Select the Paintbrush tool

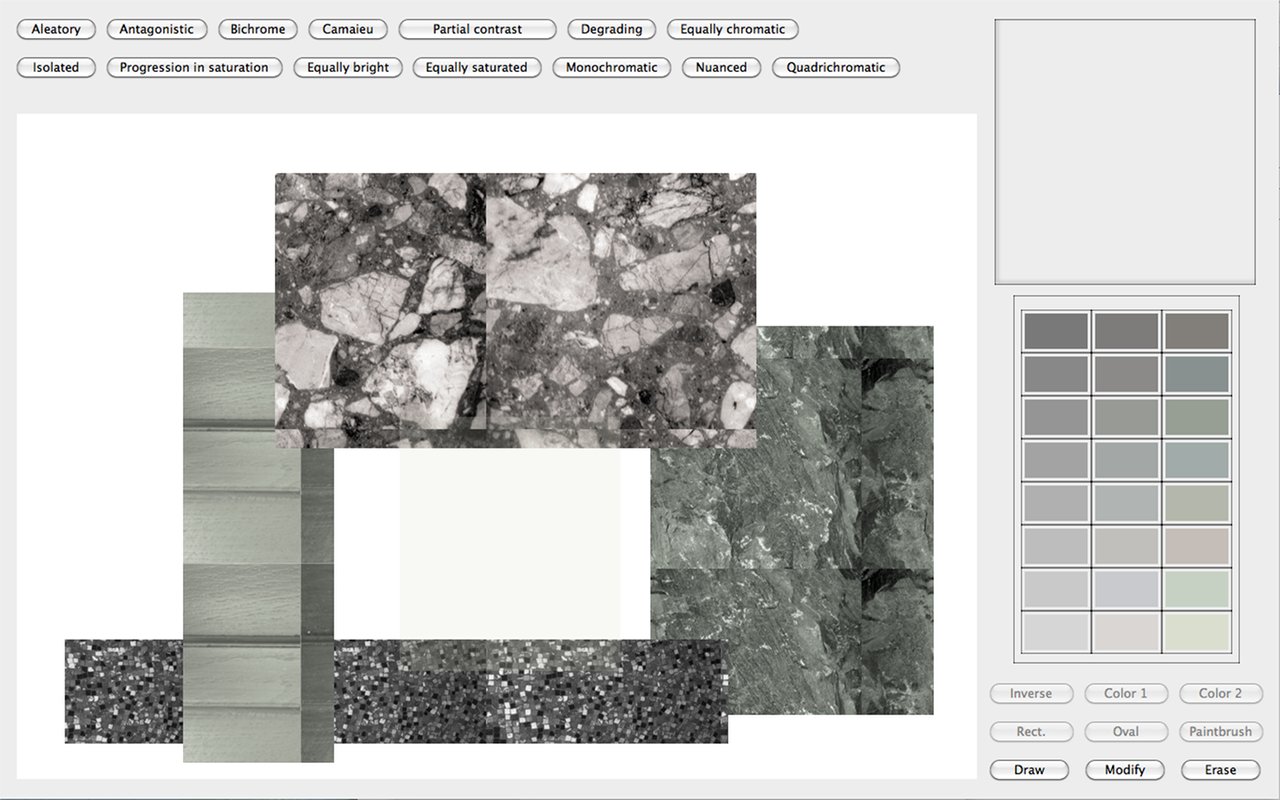(x=1220, y=731)
